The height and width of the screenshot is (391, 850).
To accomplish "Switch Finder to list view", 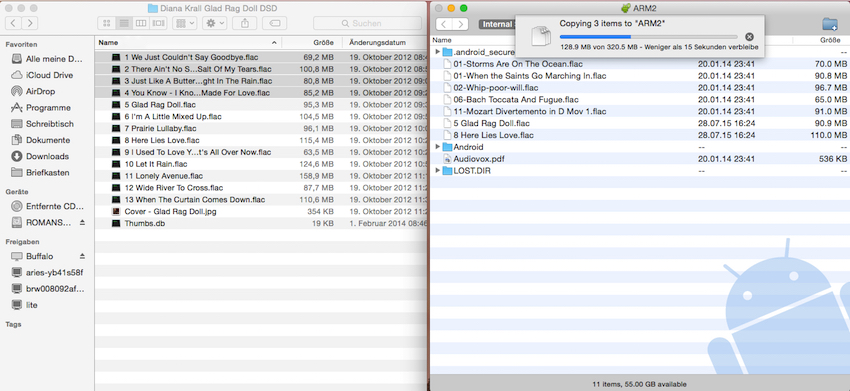I will (x=124, y=23).
